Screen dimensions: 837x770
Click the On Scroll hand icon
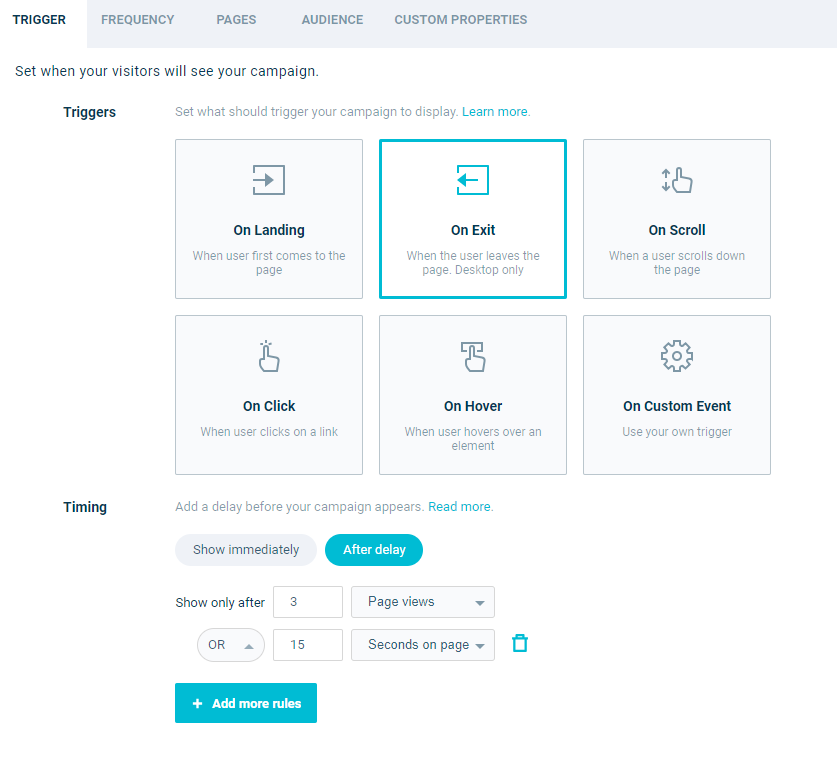pyautogui.click(x=677, y=180)
